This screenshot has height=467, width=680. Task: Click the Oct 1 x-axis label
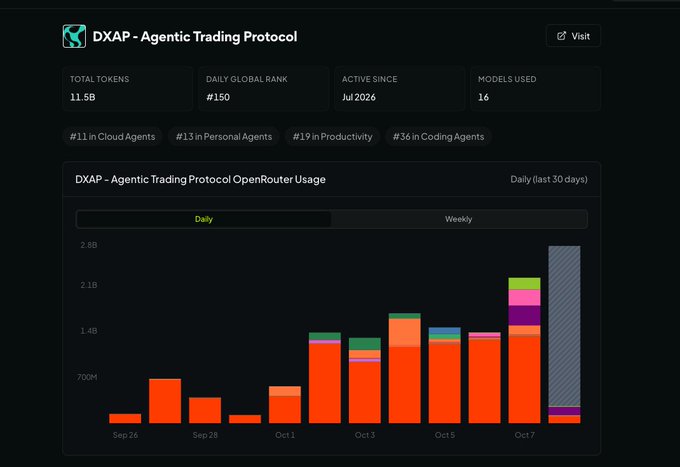(285, 435)
